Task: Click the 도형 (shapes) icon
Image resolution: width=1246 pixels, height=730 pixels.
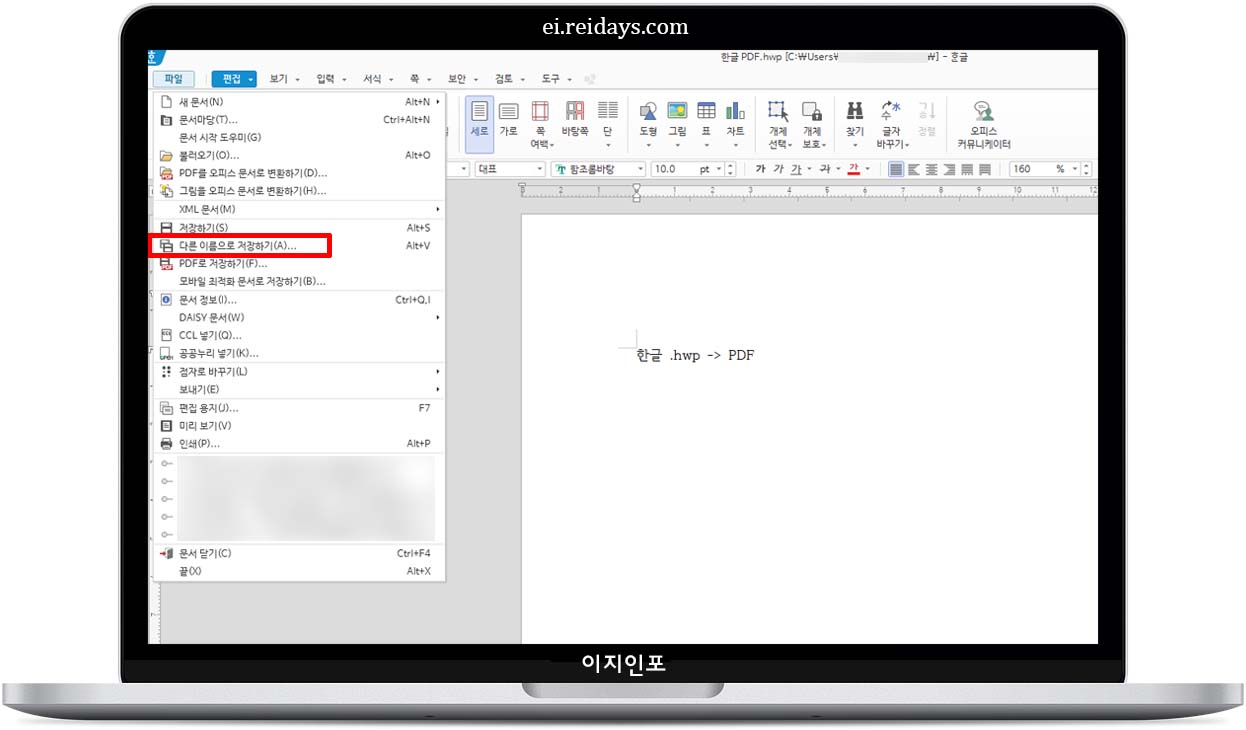Action: tap(648, 118)
